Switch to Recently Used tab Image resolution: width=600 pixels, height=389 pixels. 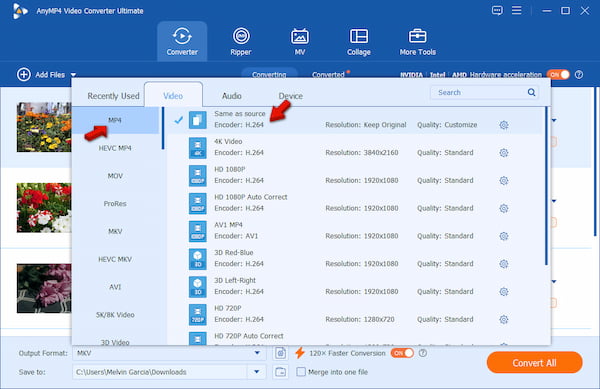click(113, 96)
